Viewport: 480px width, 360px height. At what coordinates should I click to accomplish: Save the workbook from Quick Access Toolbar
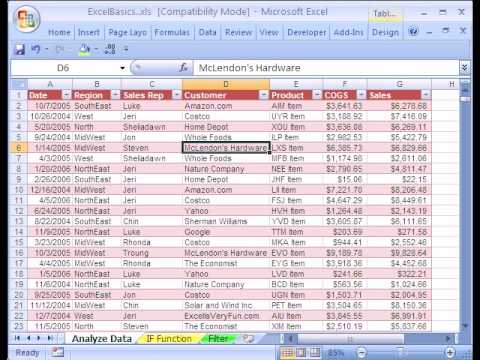click(x=20, y=49)
